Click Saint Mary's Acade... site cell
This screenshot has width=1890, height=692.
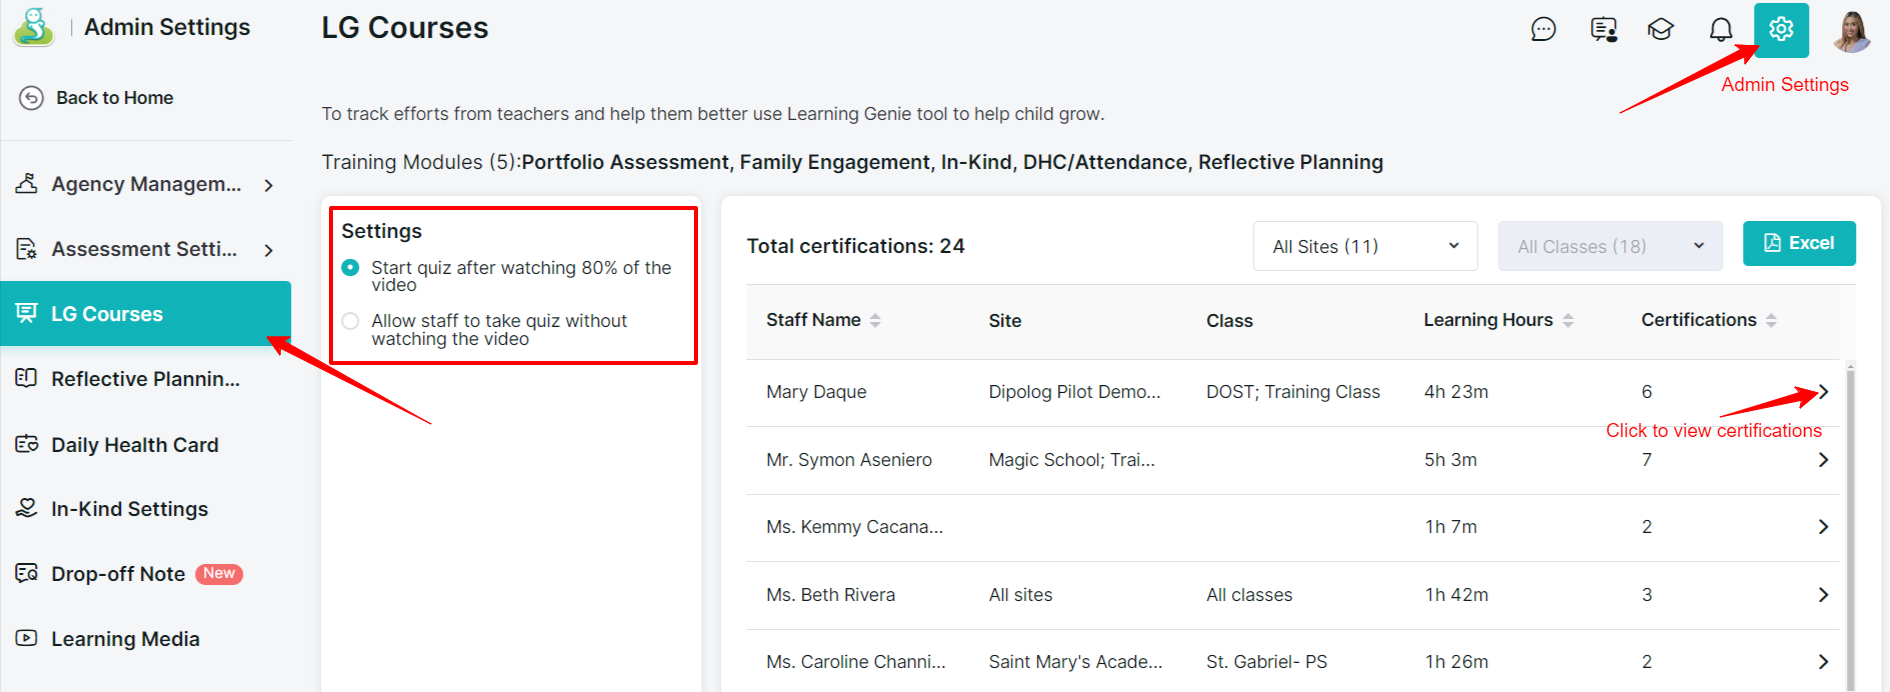coord(1076,662)
